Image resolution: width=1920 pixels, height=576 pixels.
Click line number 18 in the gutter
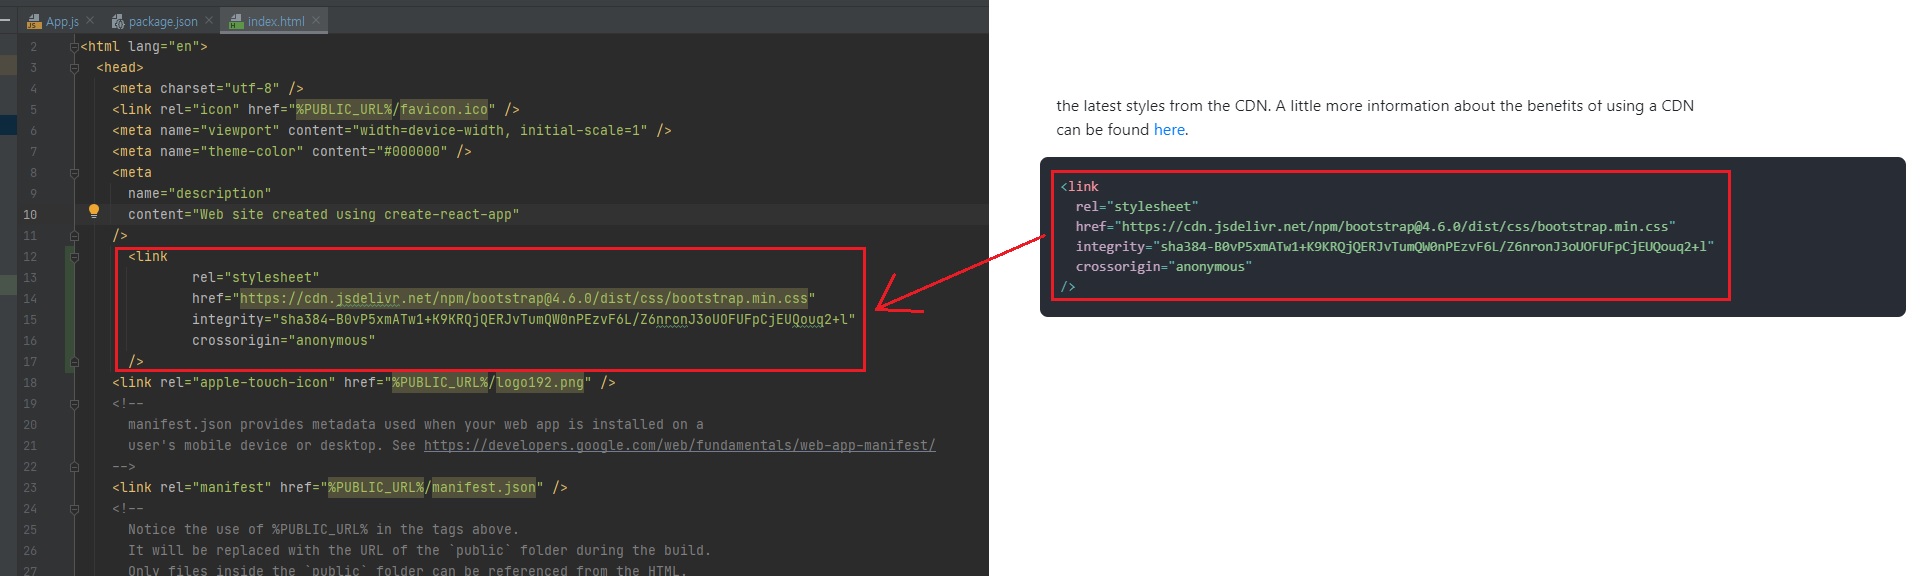pyautogui.click(x=30, y=382)
